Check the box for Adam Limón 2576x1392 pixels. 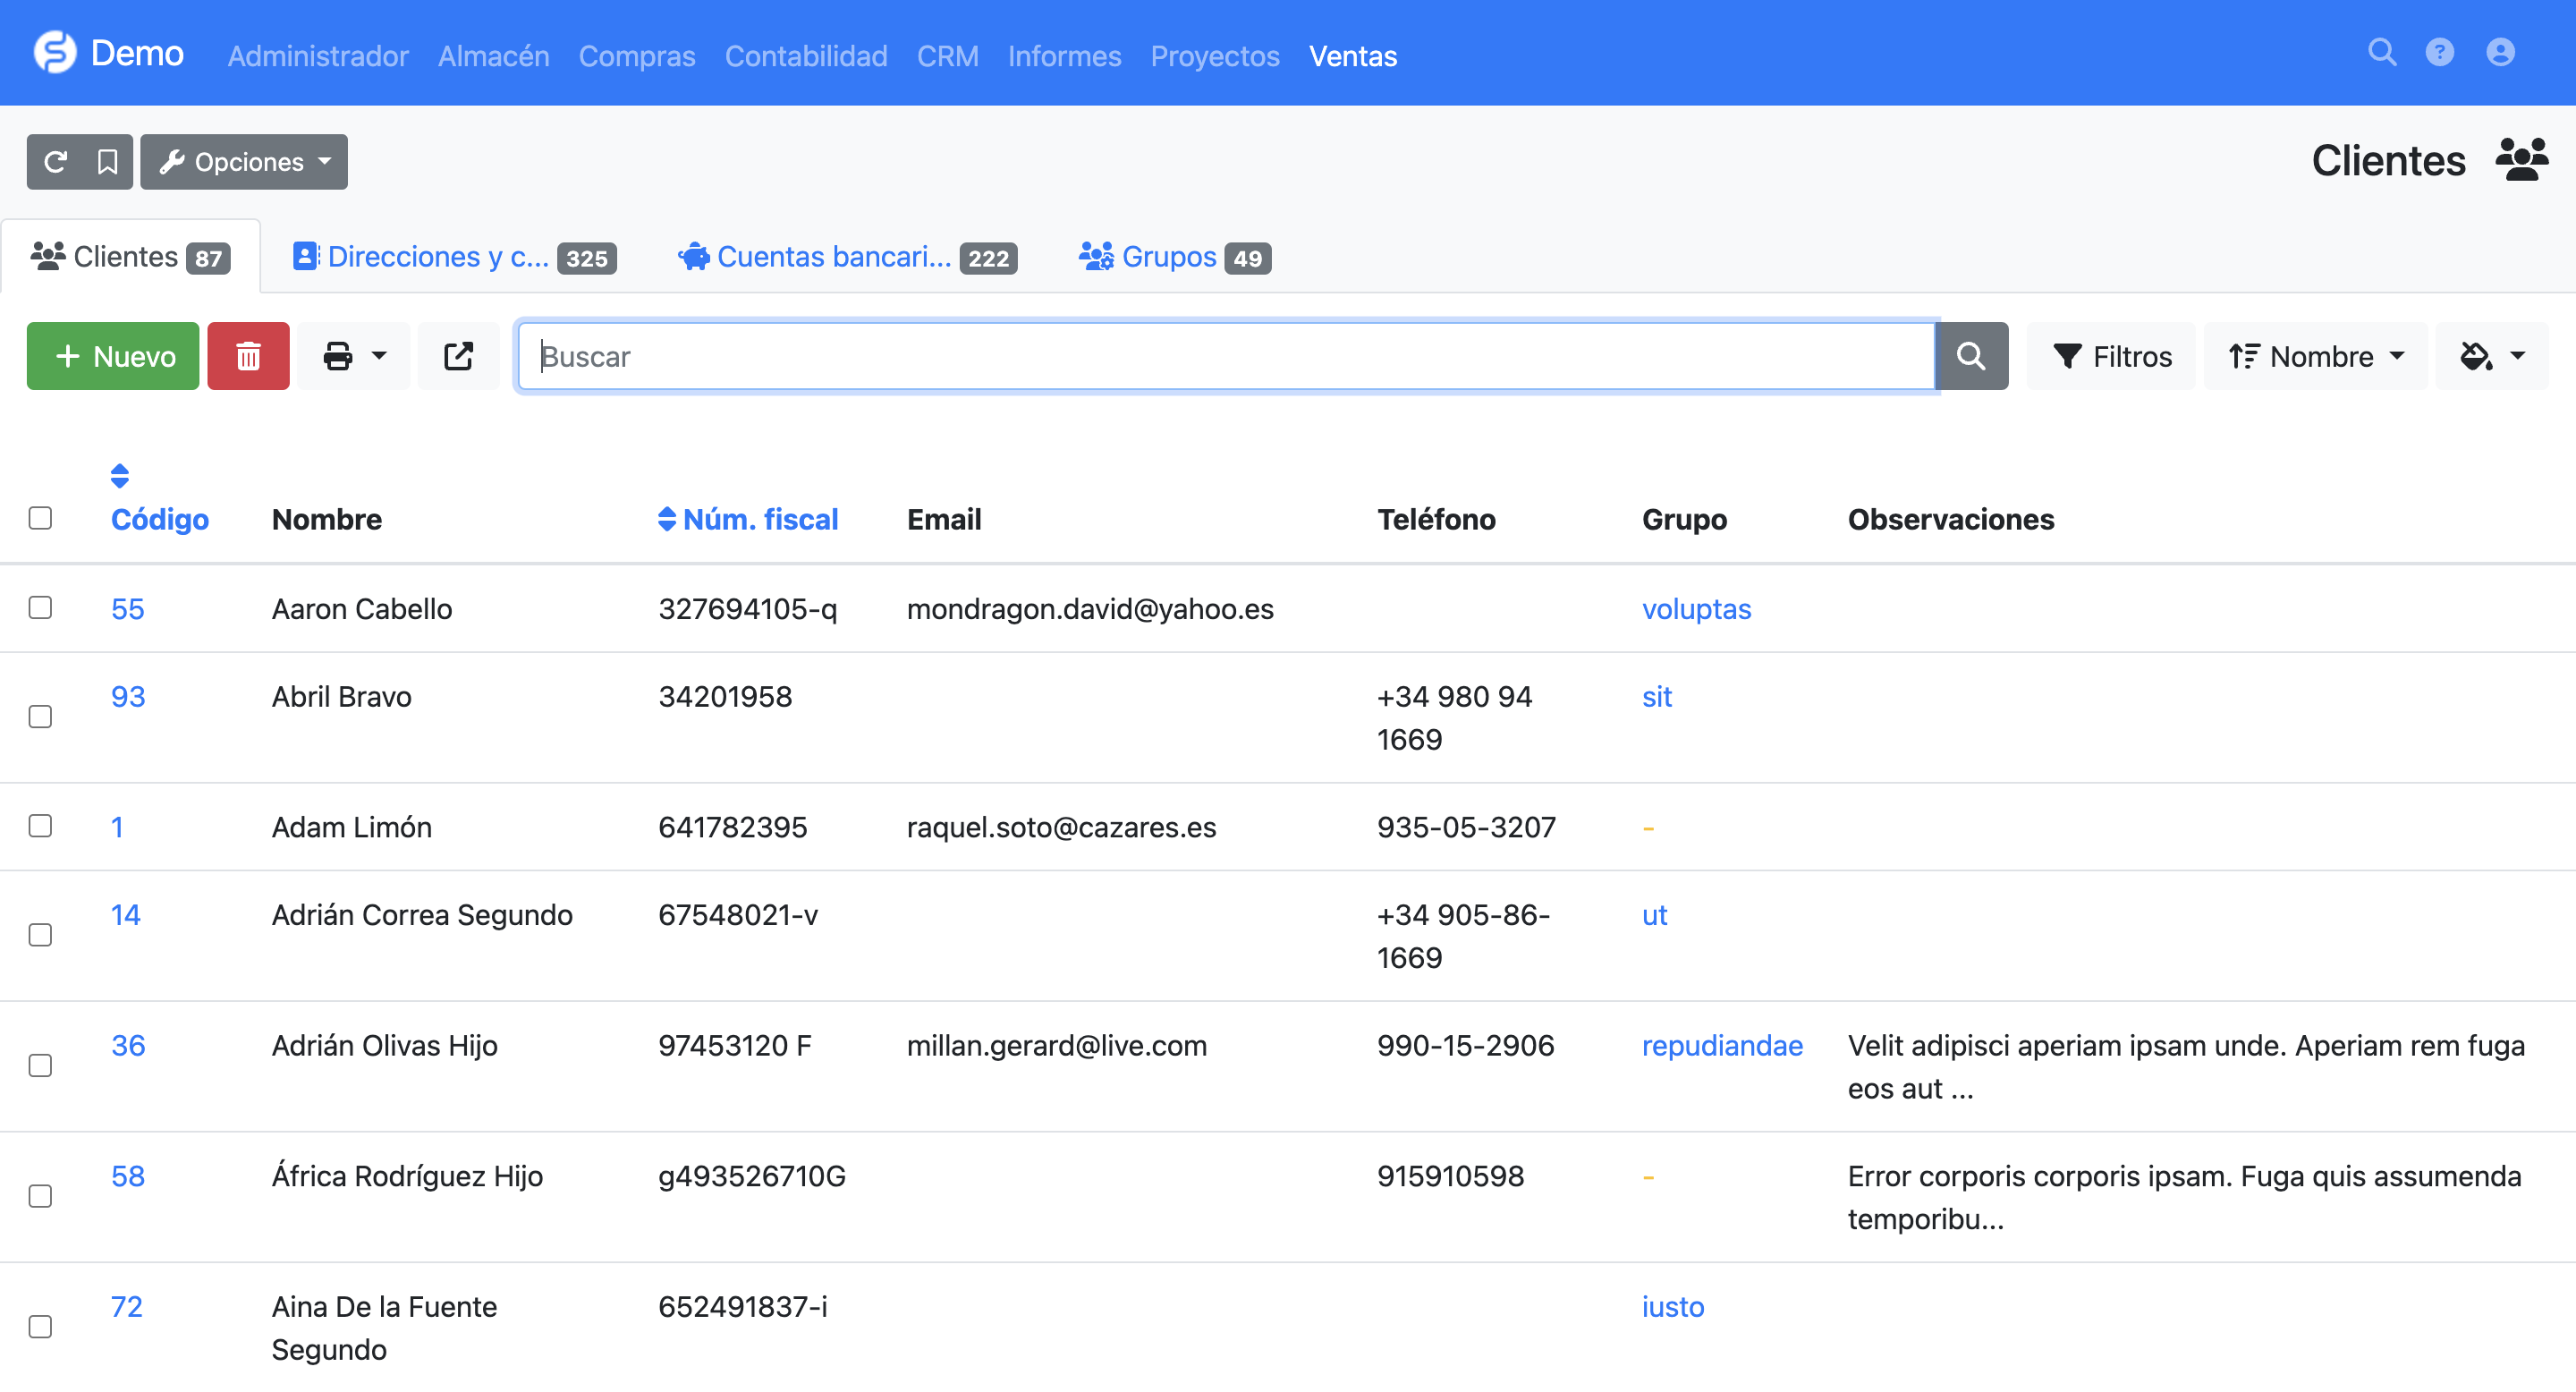click(40, 826)
